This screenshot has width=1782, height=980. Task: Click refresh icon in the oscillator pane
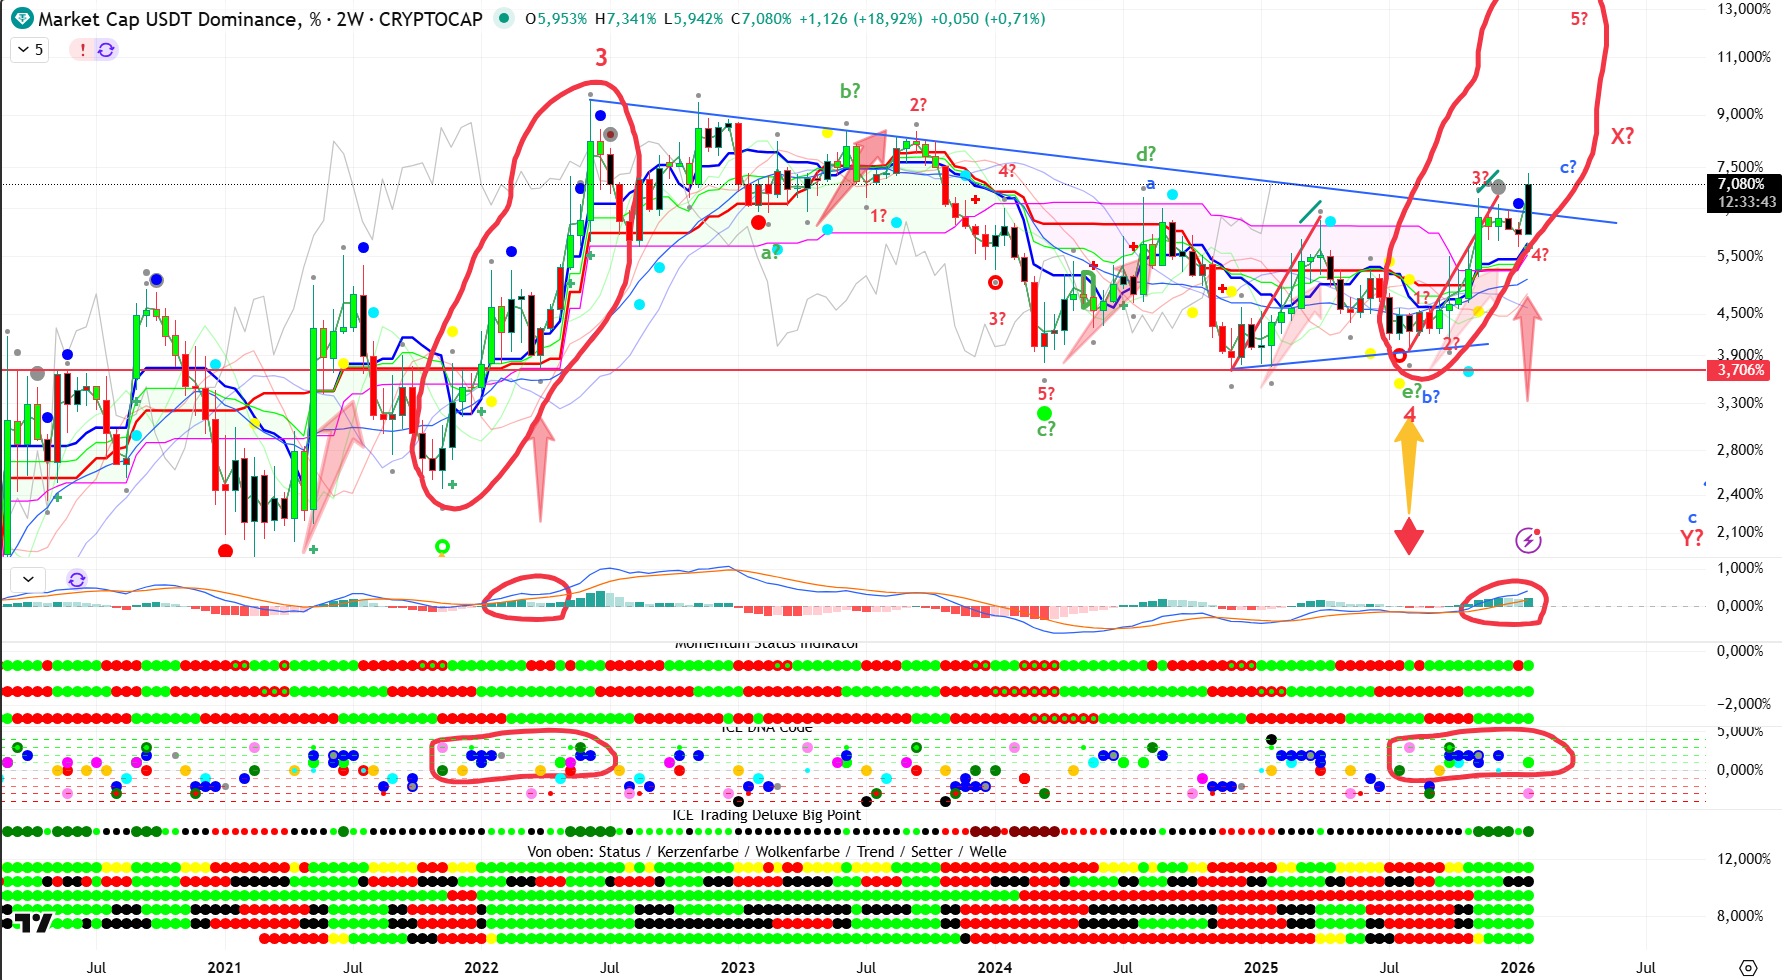[77, 579]
